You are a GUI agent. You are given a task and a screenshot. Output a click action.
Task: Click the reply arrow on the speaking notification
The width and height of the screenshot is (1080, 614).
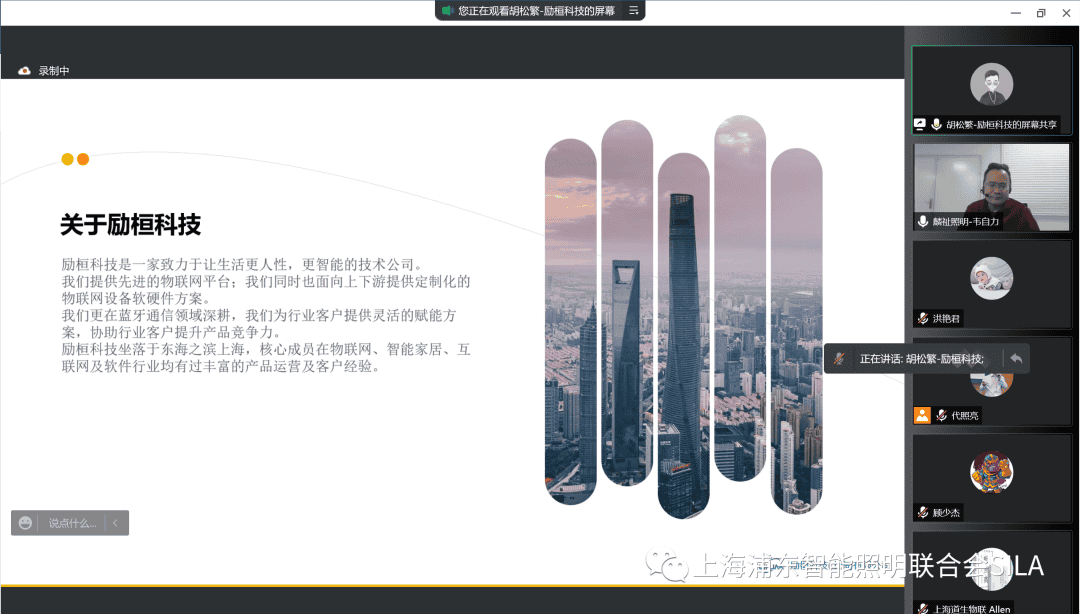point(1016,358)
